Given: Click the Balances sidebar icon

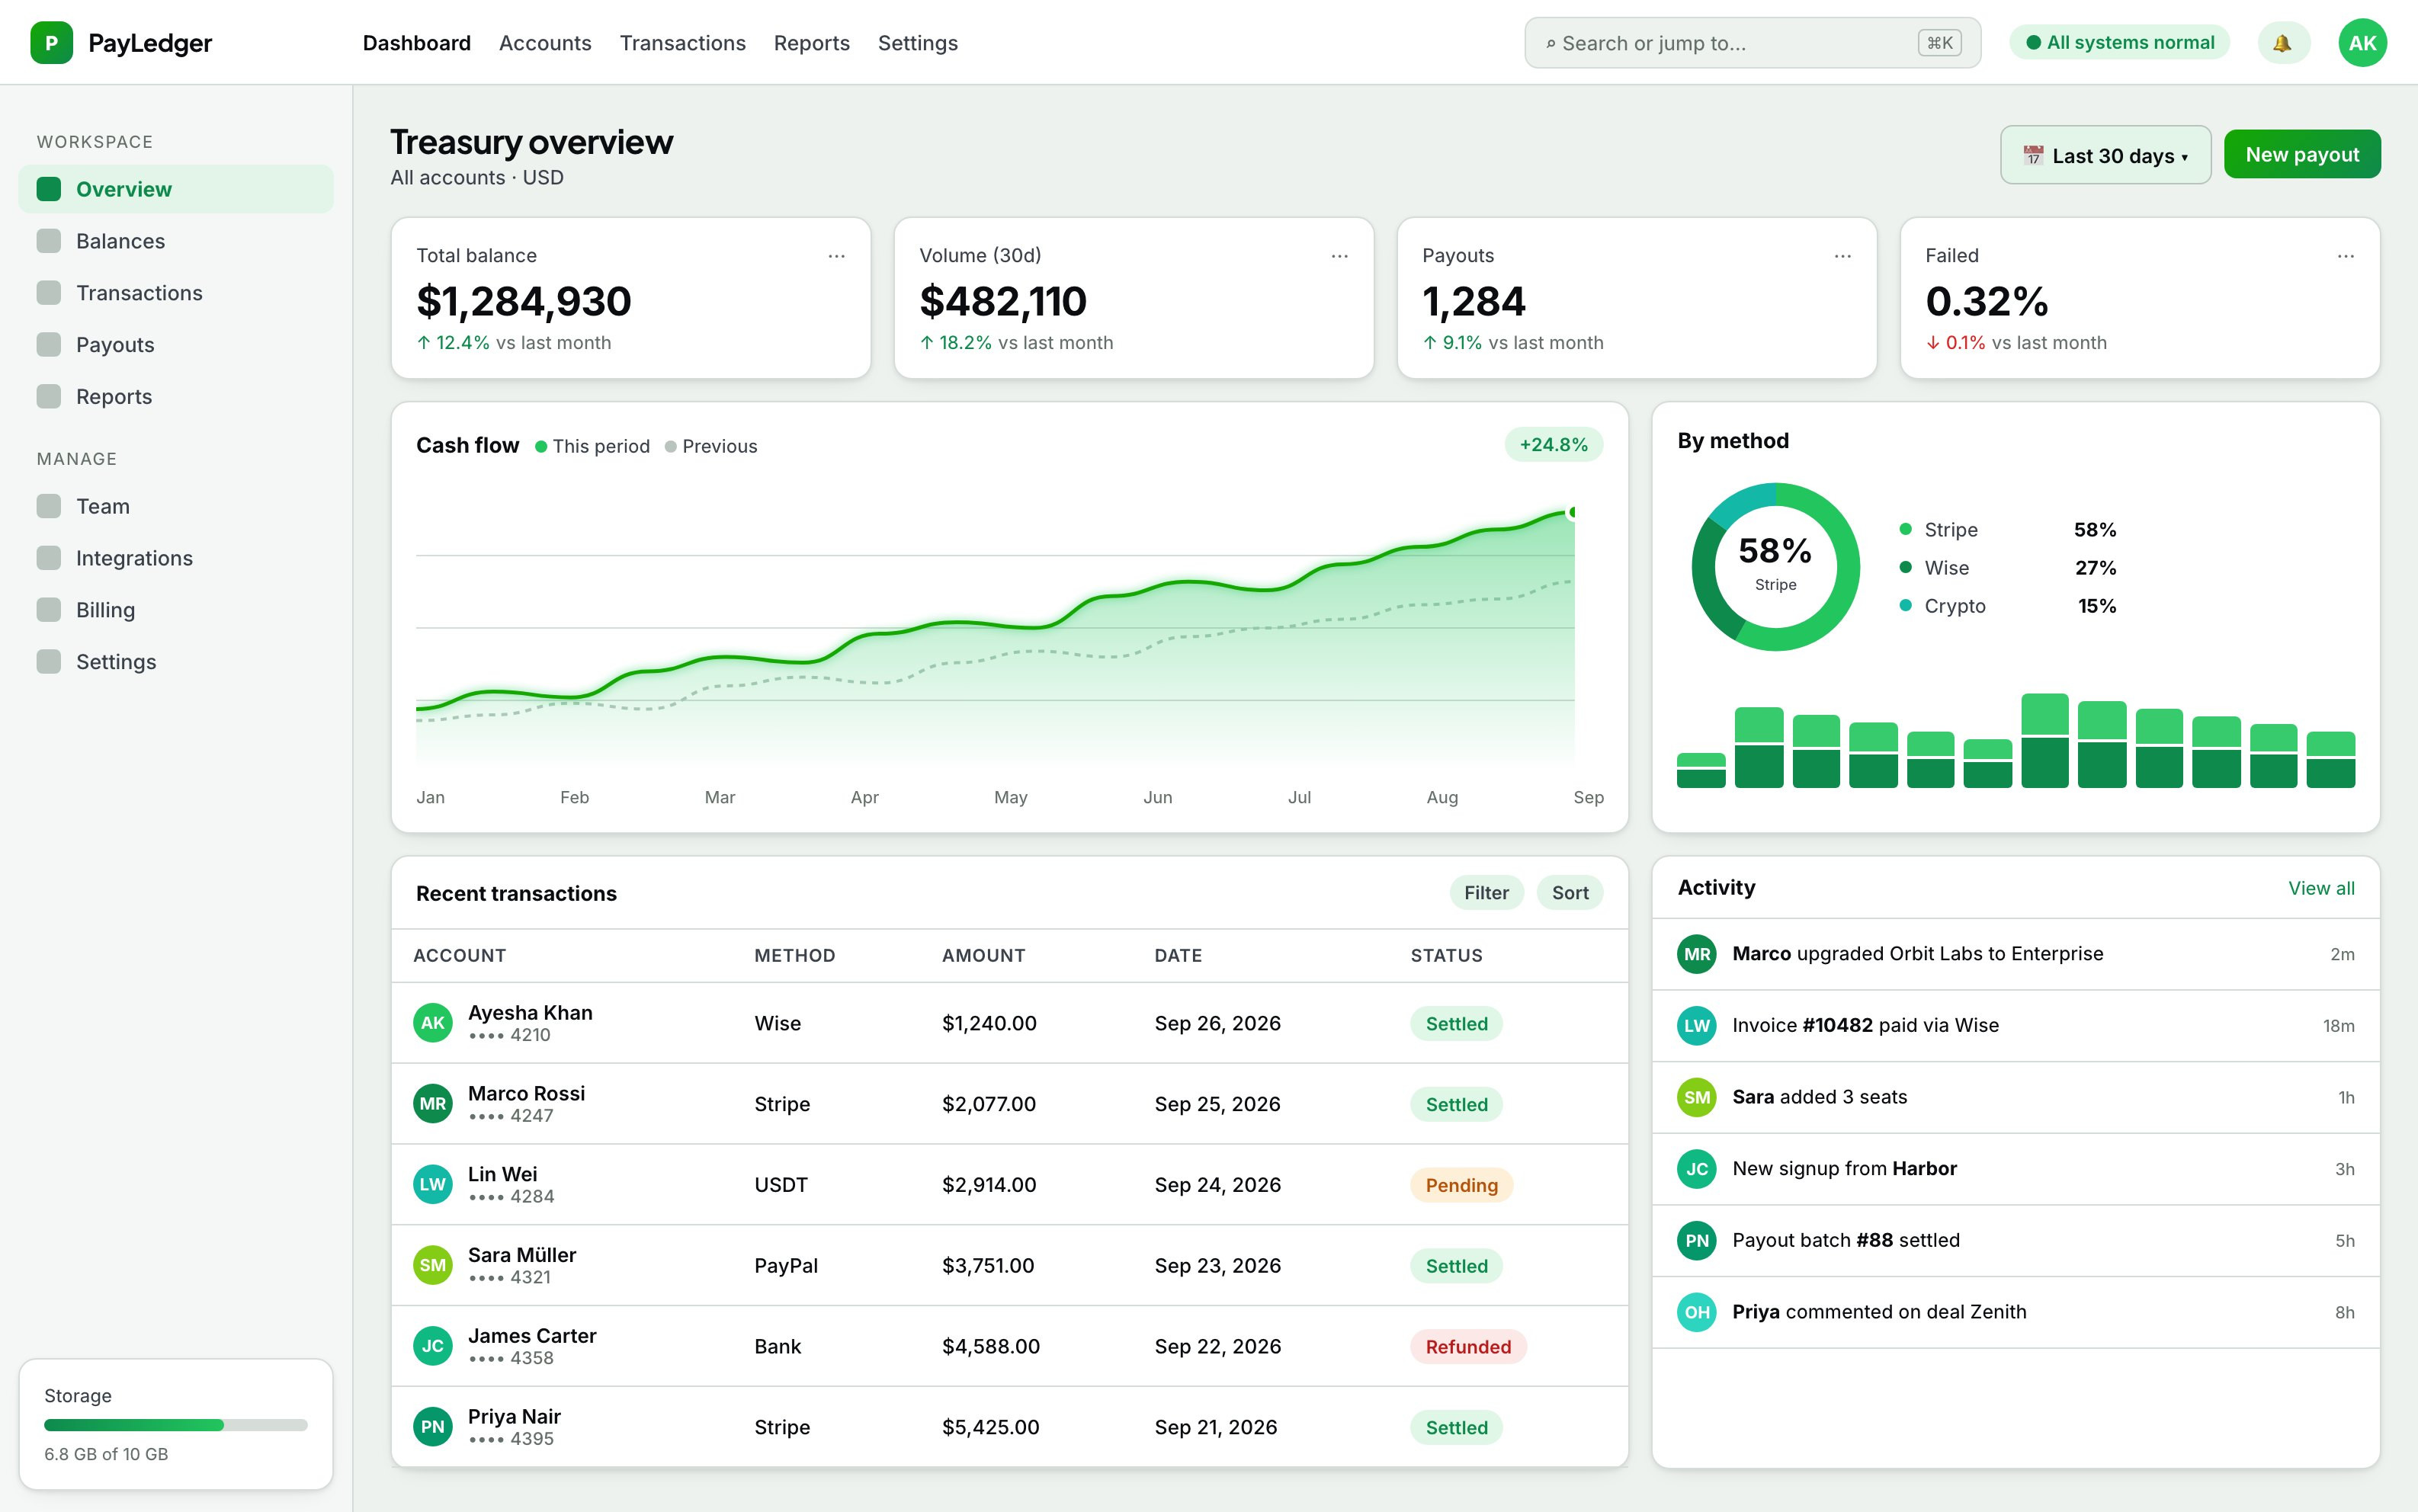Looking at the screenshot, I should (x=49, y=241).
